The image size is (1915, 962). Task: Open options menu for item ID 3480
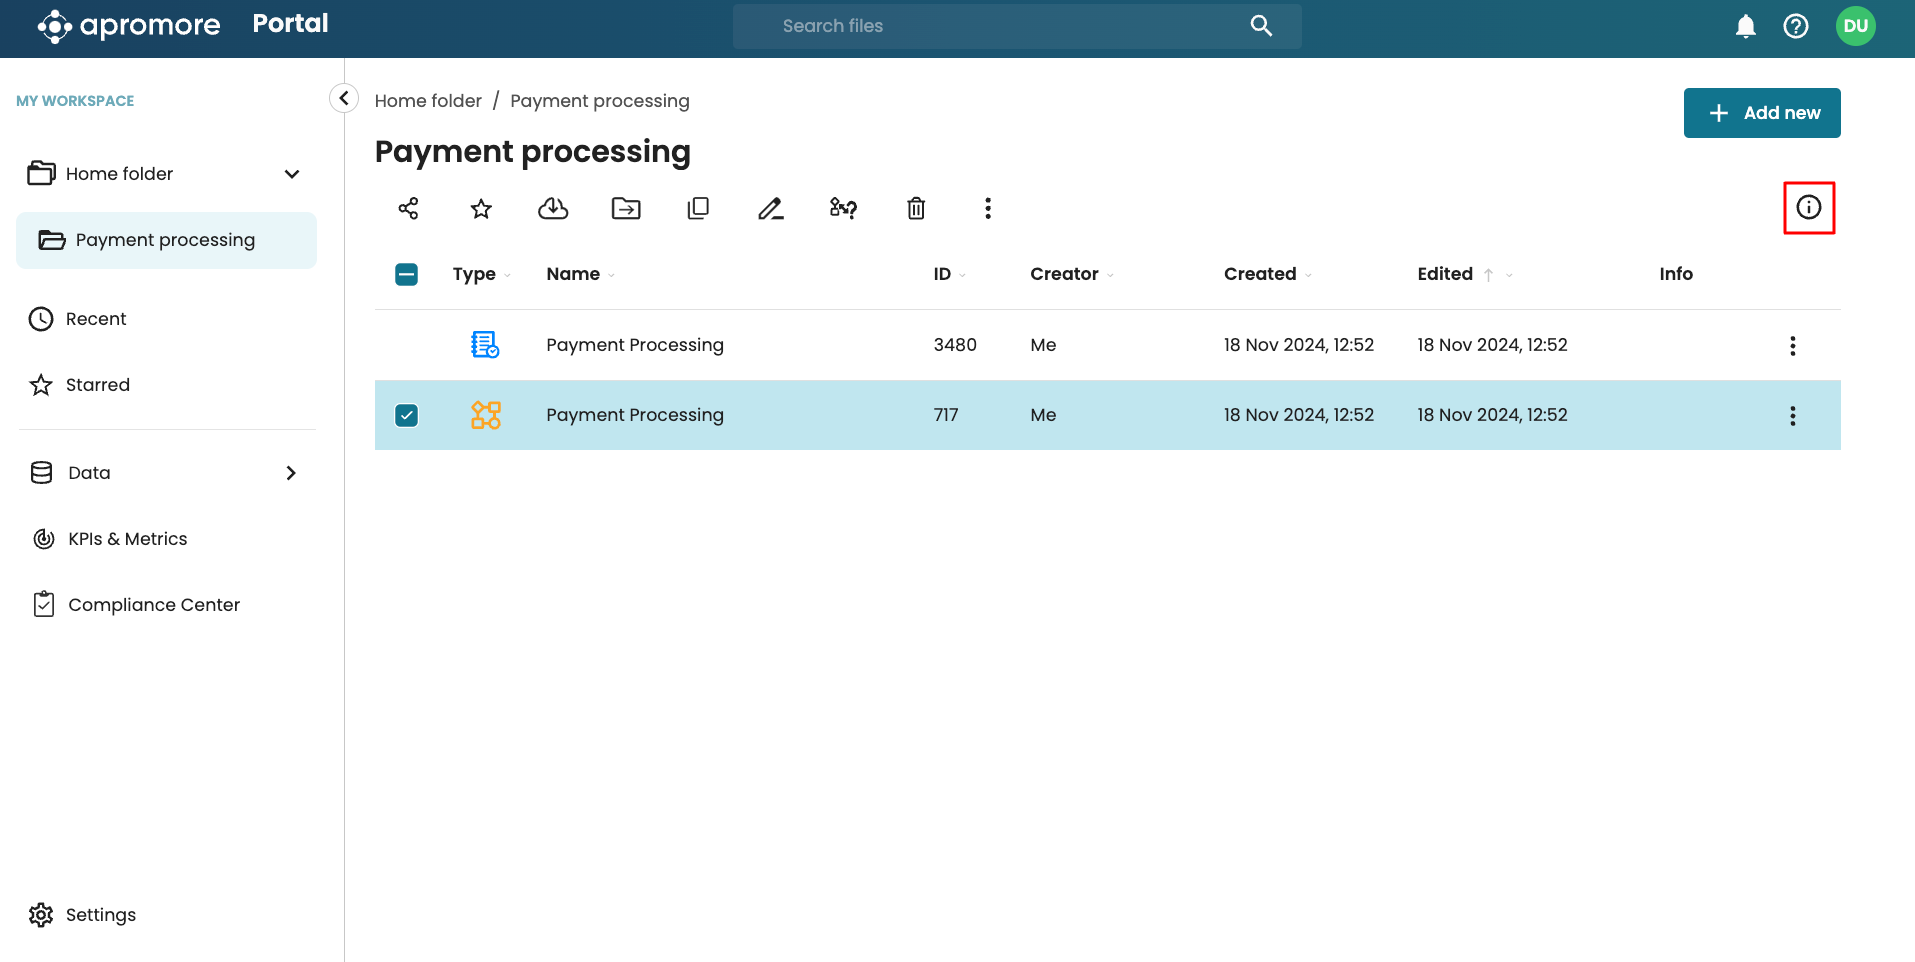pyautogui.click(x=1792, y=345)
